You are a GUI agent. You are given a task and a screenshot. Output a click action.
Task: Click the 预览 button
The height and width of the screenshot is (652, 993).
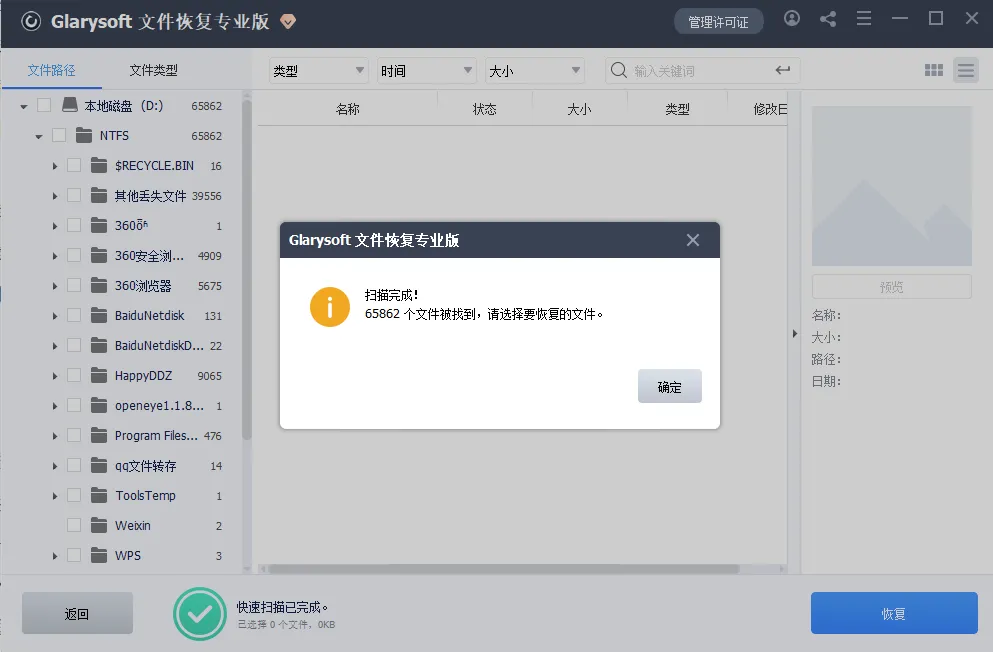tap(892, 287)
